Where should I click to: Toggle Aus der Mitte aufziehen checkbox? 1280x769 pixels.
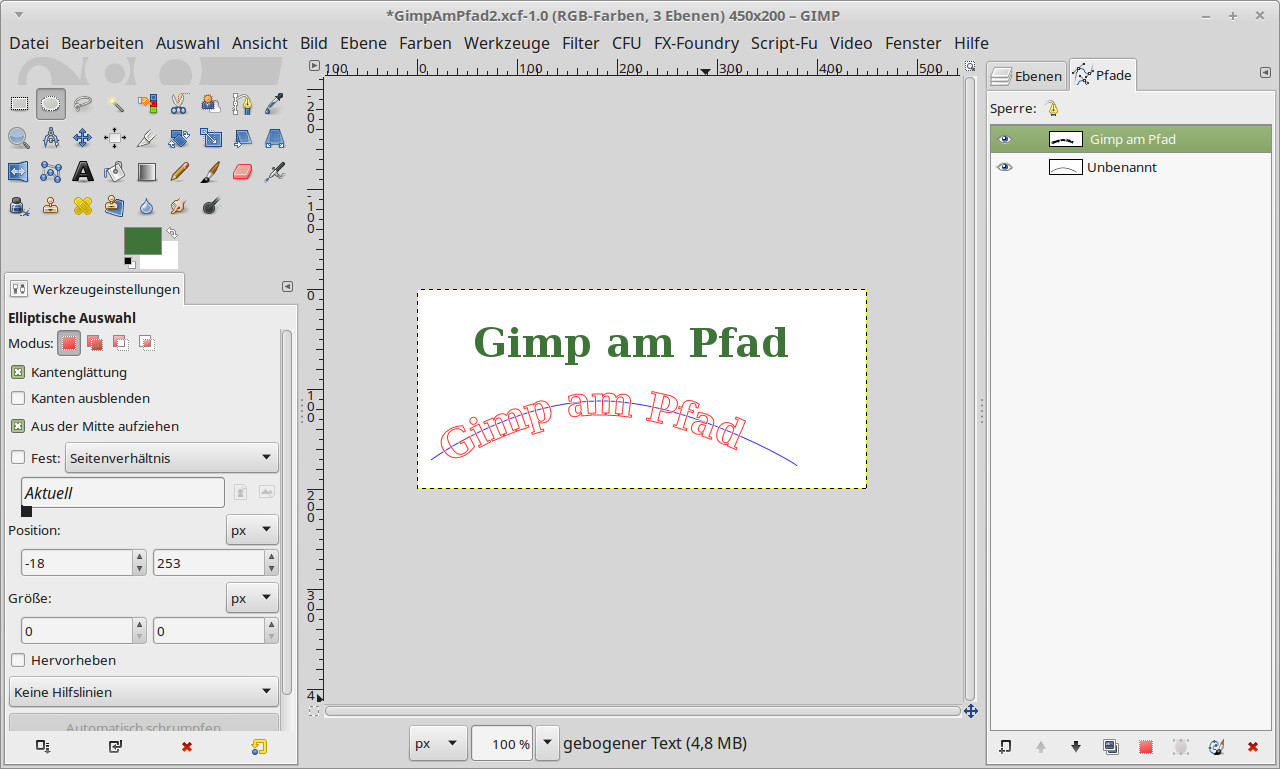click(x=18, y=426)
